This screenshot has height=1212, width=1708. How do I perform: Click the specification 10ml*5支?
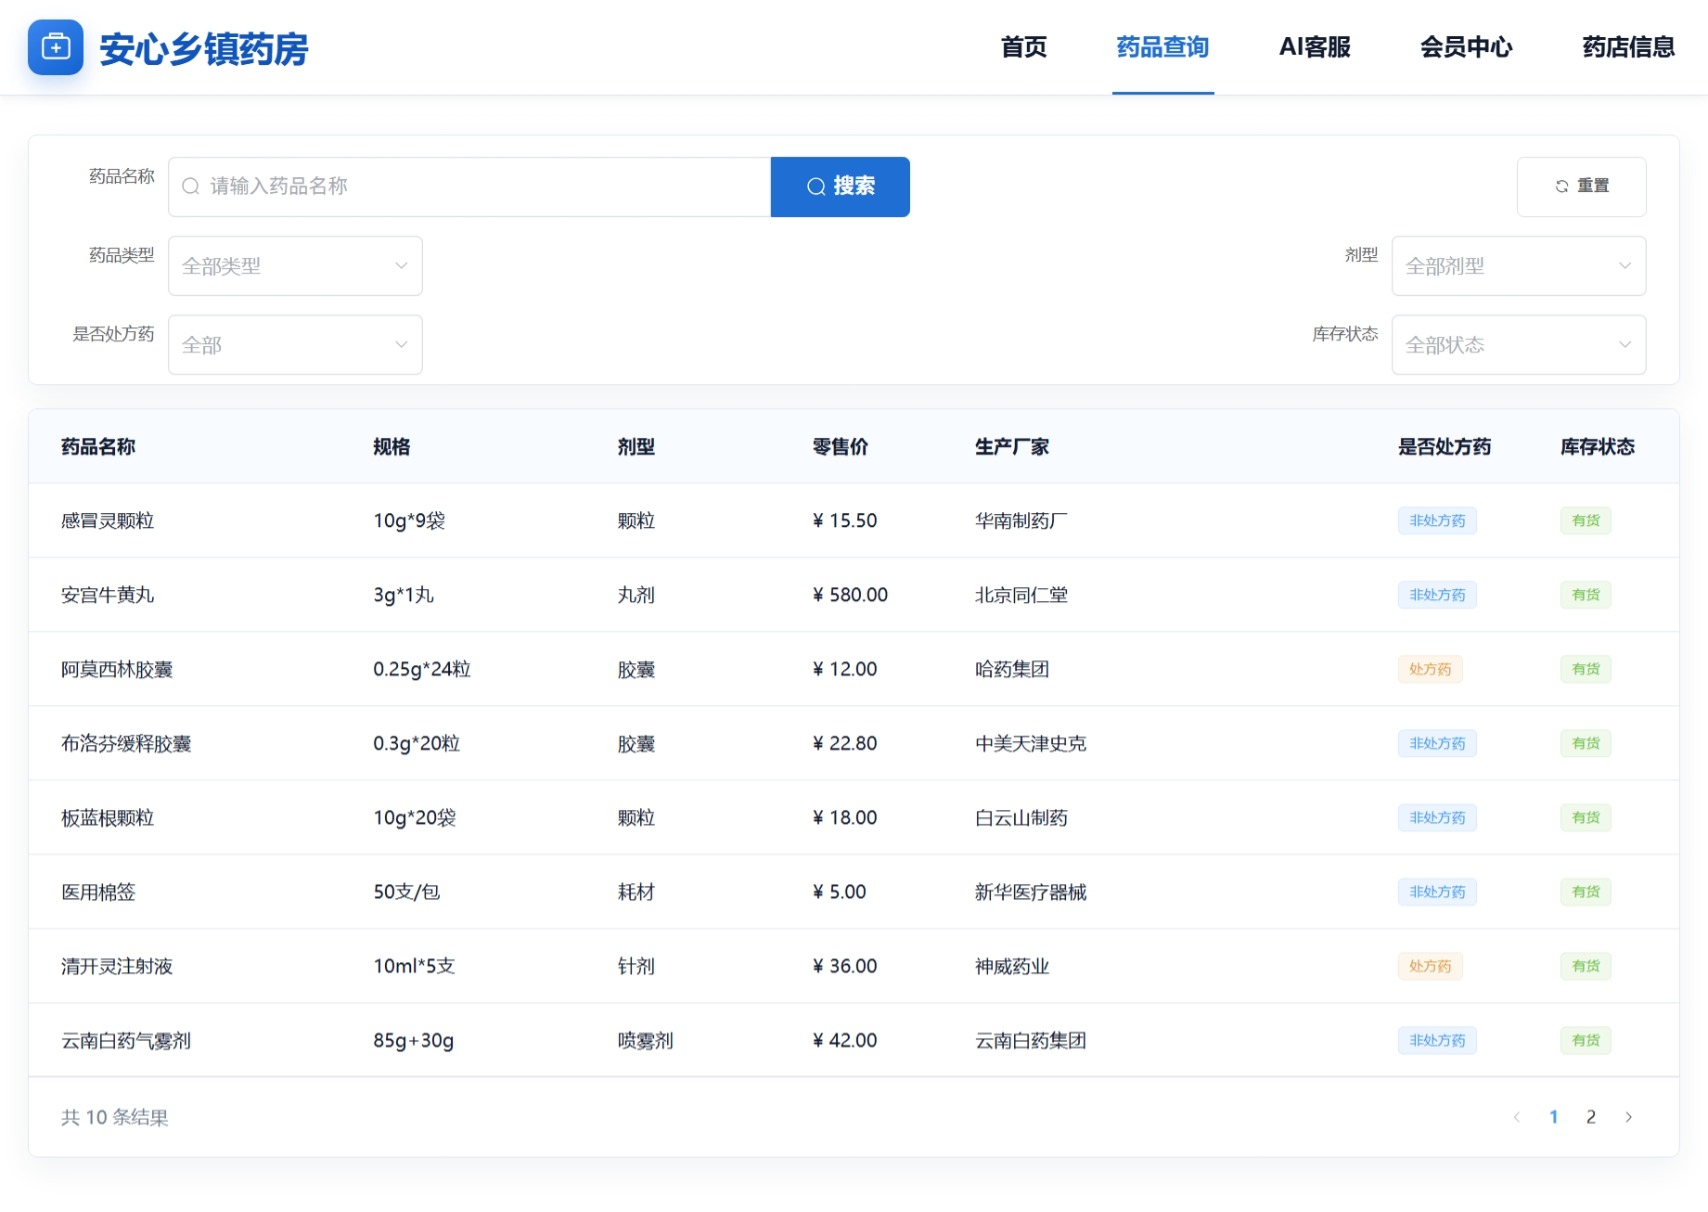pos(414,966)
